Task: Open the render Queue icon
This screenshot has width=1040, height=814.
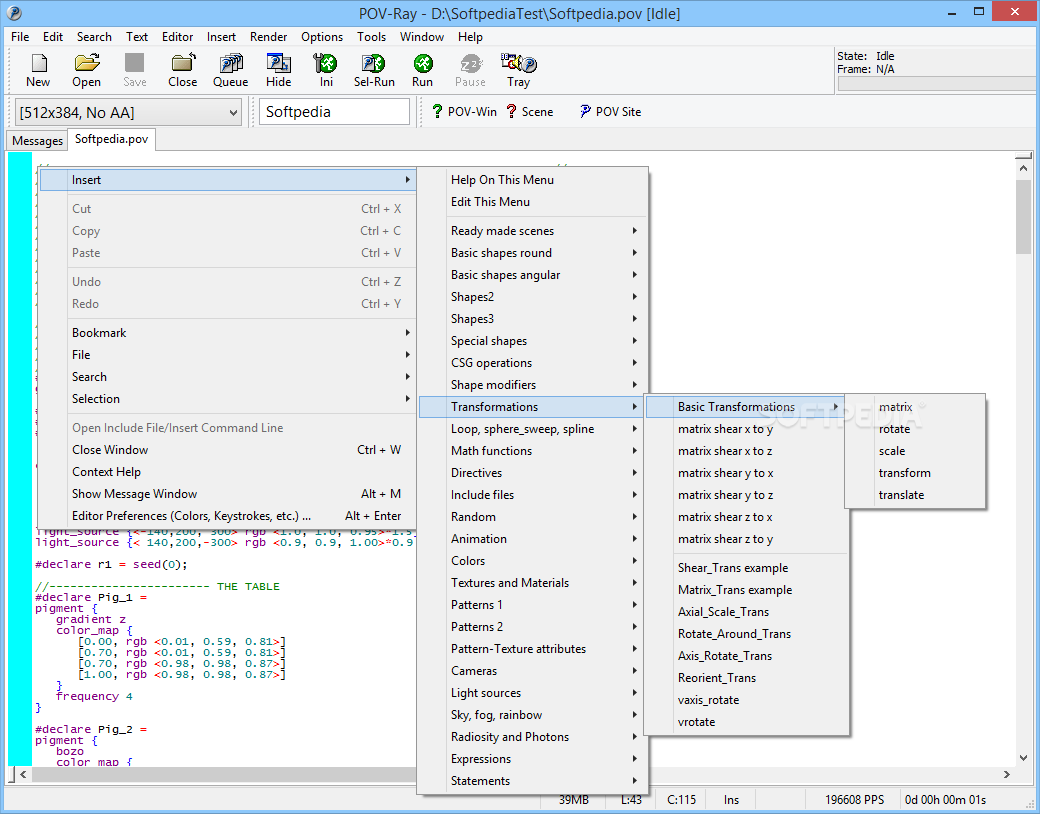Action: (231, 70)
